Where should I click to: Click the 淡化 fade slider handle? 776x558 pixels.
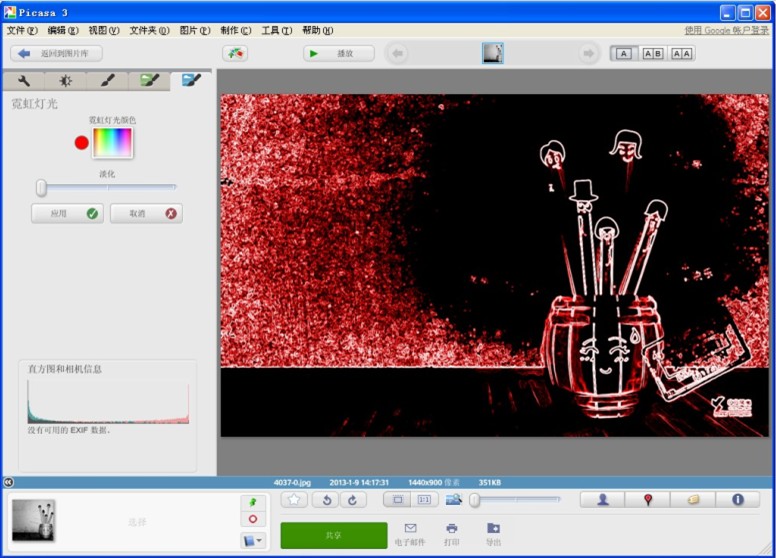pos(41,187)
